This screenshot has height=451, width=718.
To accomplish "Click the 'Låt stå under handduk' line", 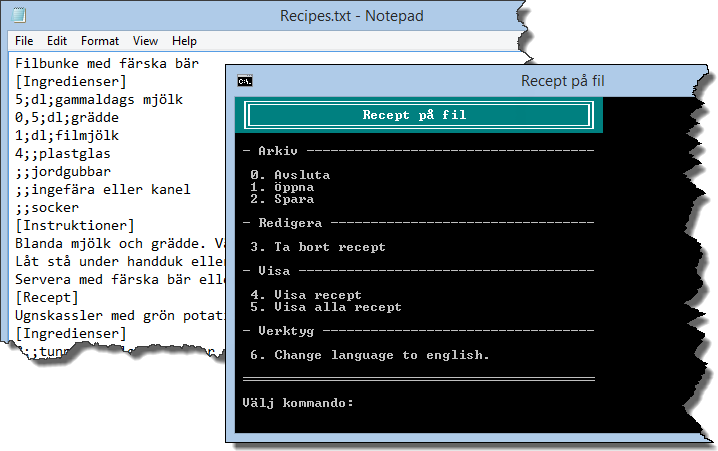I will click(120, 261).
